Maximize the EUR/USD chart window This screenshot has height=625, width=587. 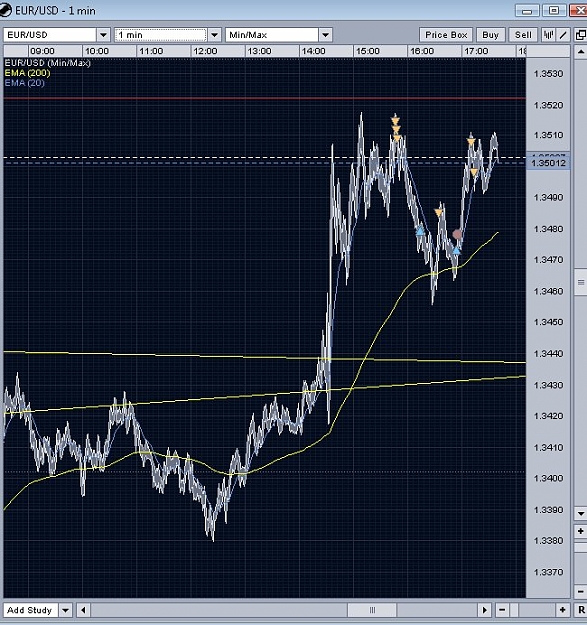(554, 10)
